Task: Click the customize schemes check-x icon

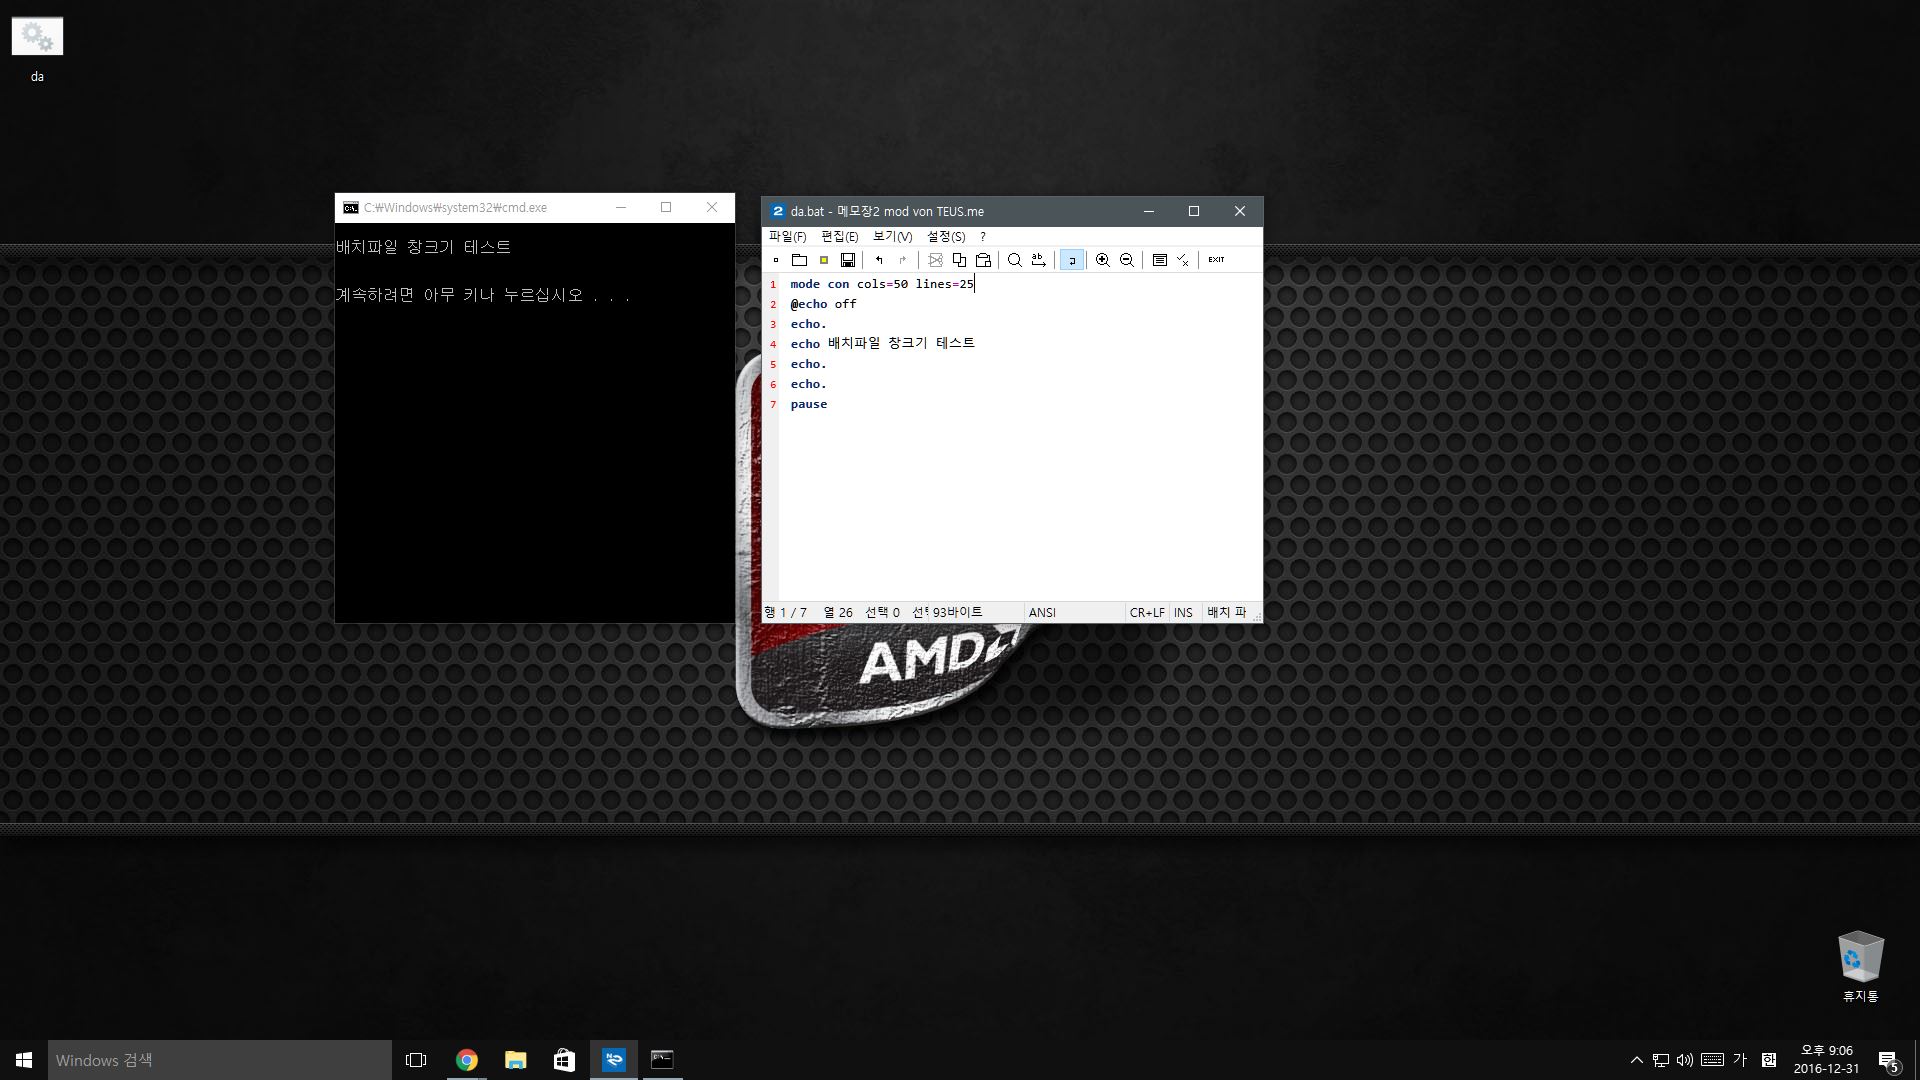Action: (x=1183, y=260)
